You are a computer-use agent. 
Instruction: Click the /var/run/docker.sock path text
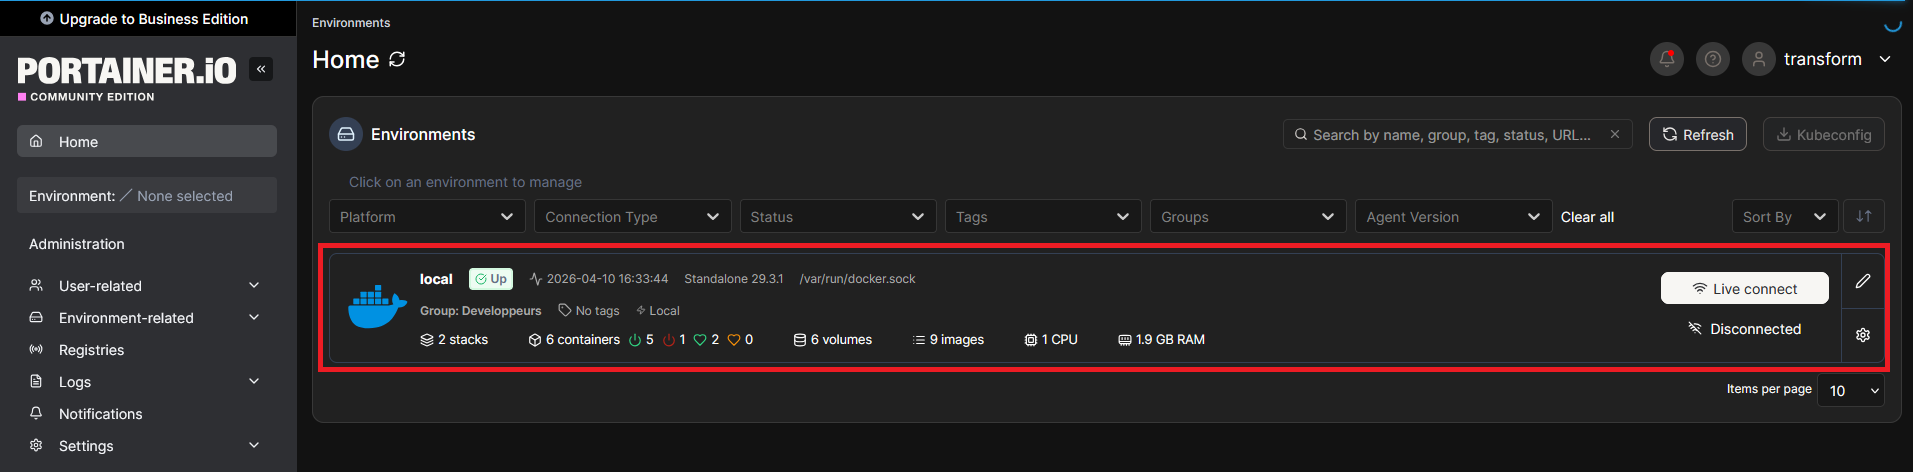tap(858, 279)
